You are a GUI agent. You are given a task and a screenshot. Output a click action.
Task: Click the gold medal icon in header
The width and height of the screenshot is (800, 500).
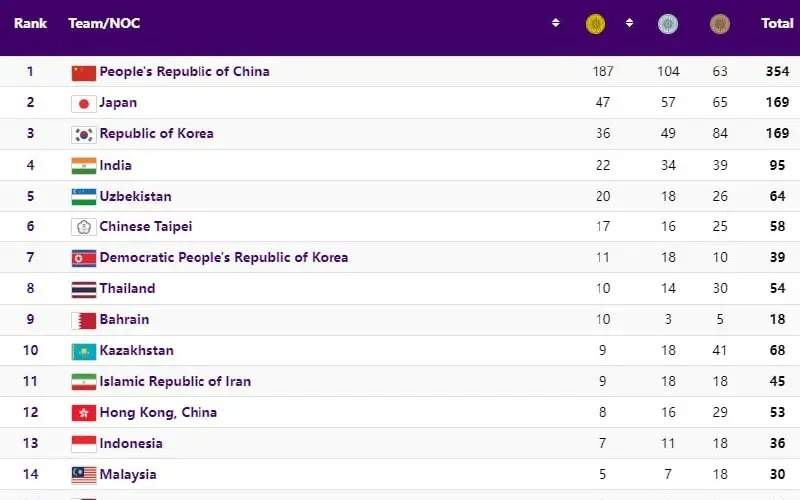(595, 24)
